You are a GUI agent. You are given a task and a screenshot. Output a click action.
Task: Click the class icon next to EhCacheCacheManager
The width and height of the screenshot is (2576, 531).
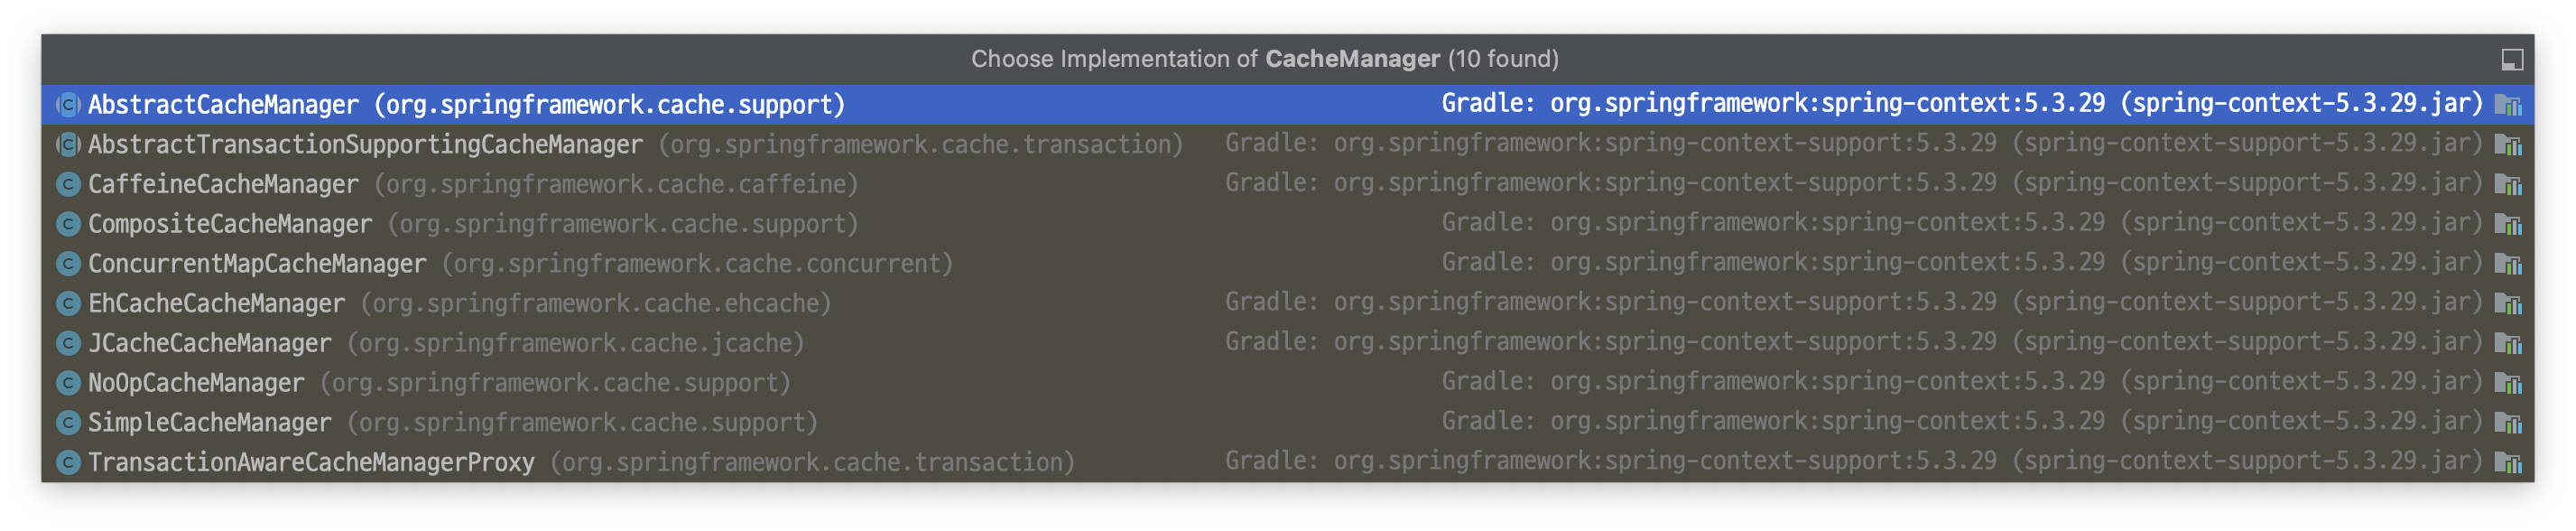point(68,303)
